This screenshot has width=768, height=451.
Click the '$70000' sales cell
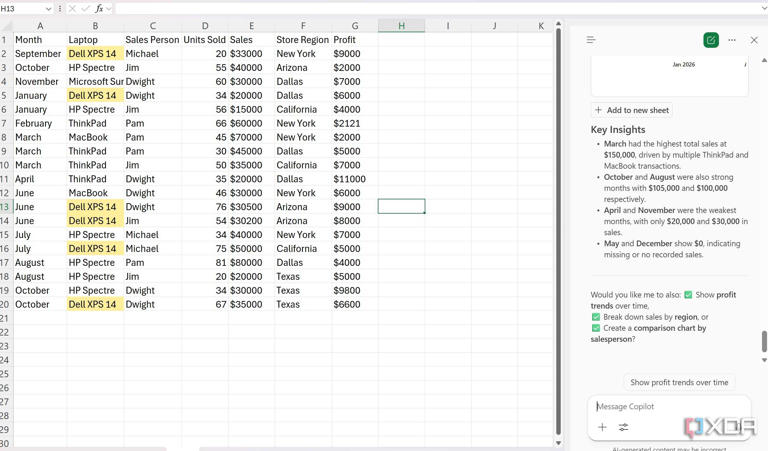(251, 137)
